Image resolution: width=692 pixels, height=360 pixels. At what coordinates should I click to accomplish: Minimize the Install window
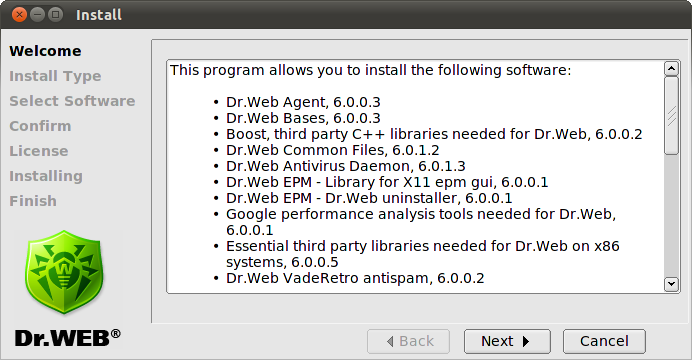pos(38,15)
